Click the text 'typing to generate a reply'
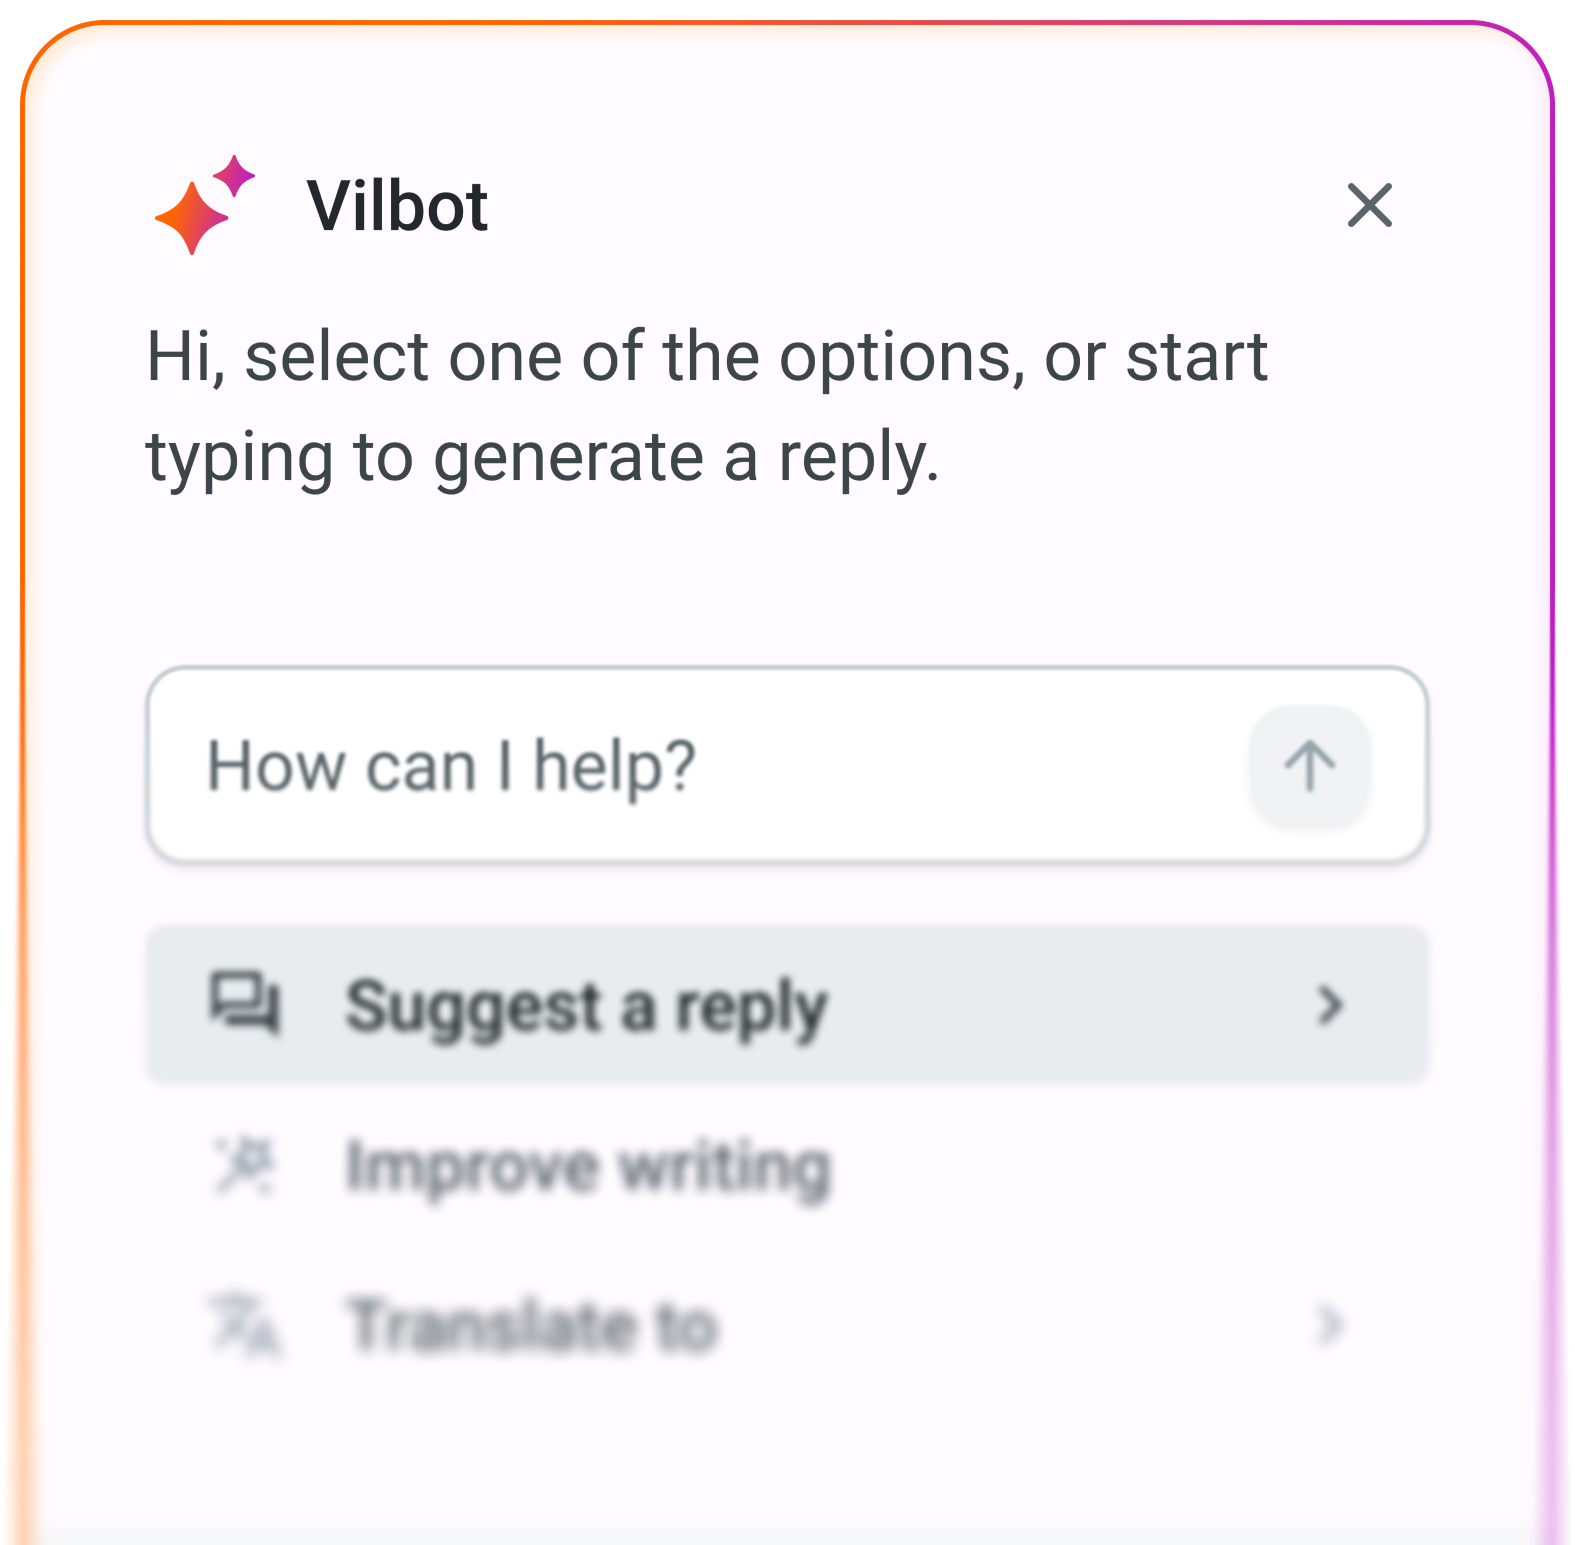 [x=543, y=458]
